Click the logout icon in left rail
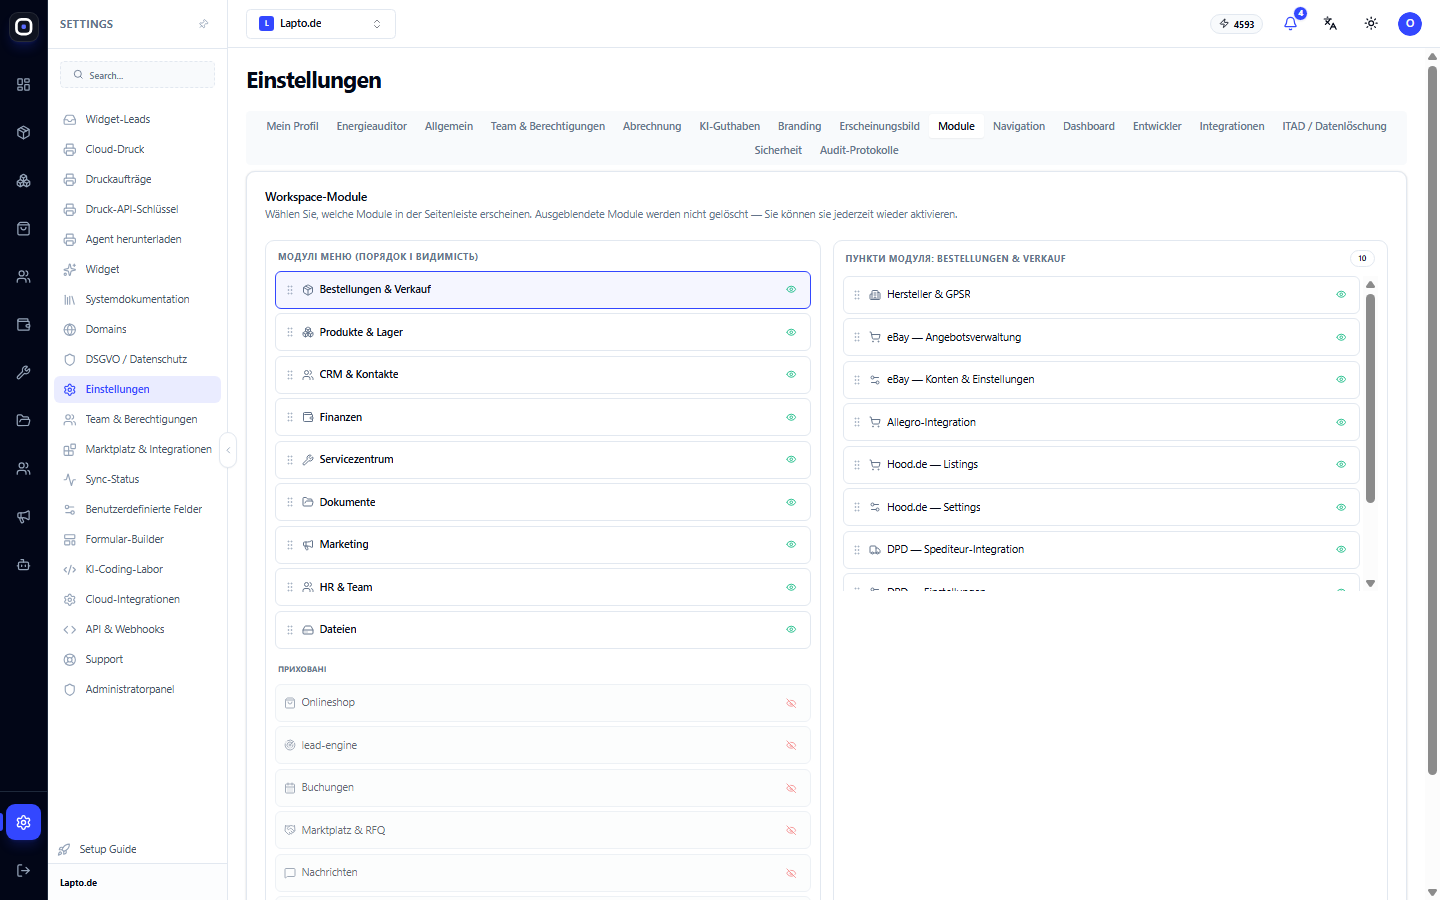1440x900 pixels. pos(24,870)
